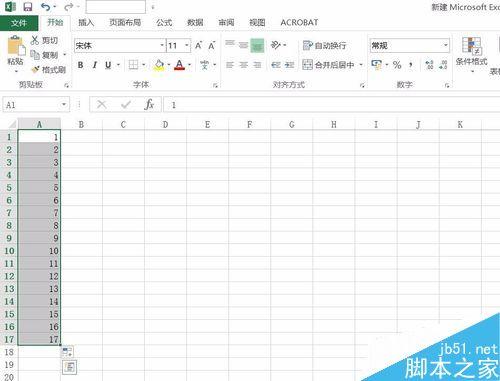Click the enter checkmark in formula bar

[126, 105]
